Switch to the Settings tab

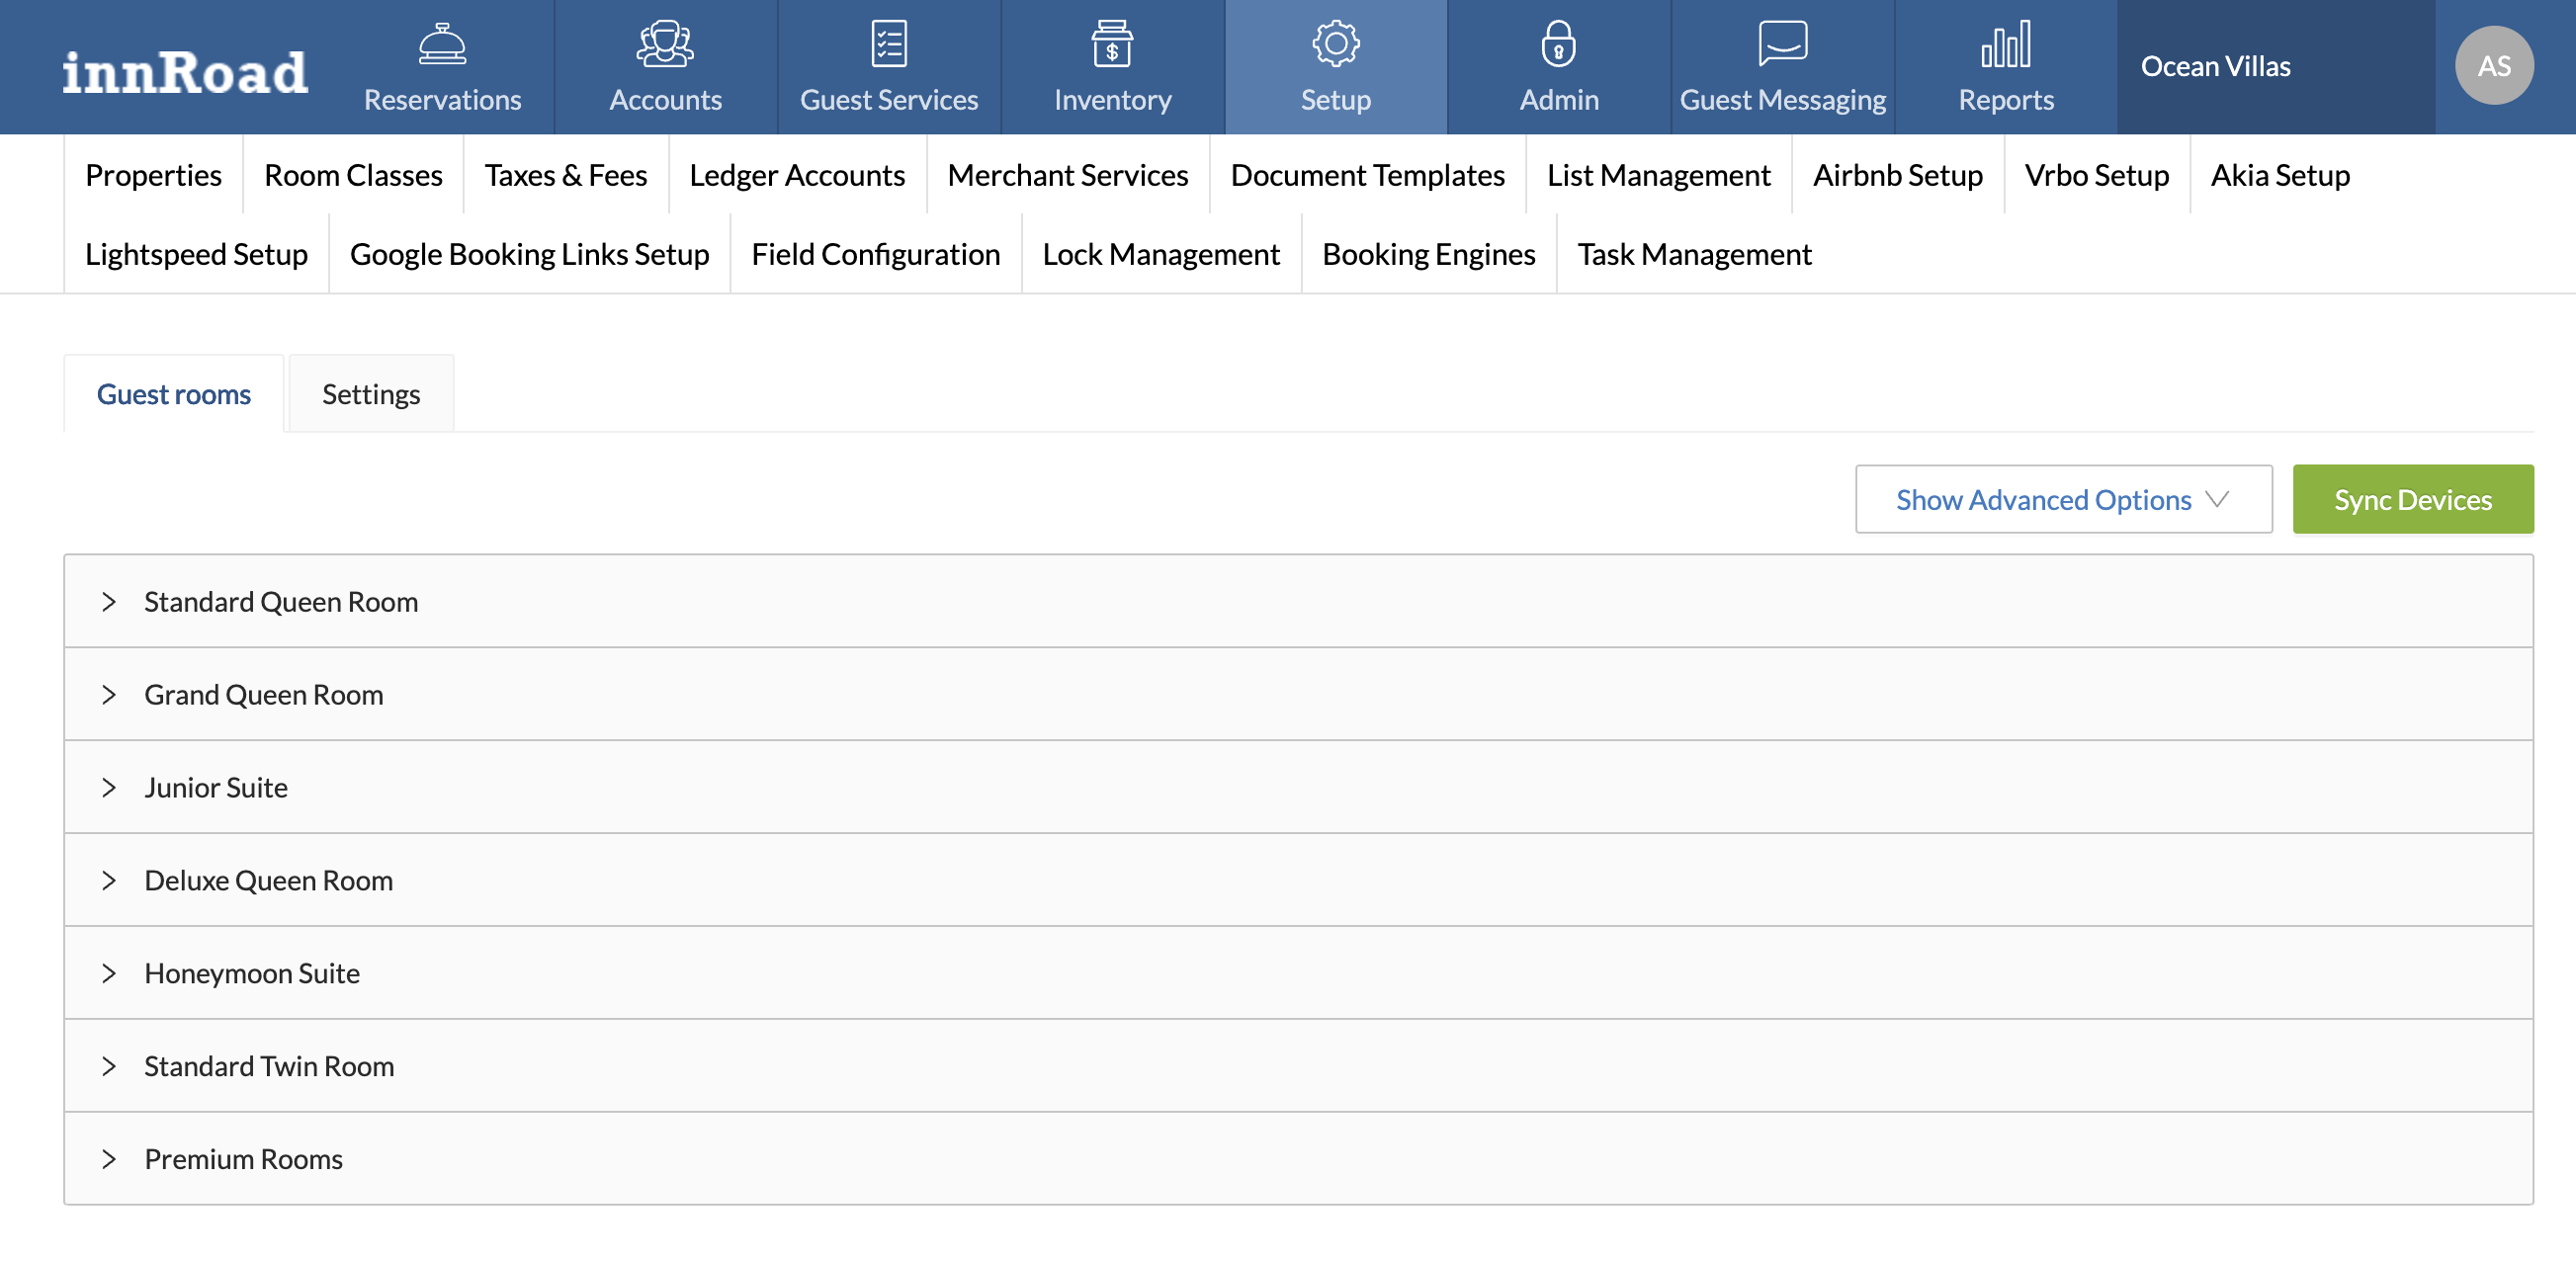pyautogui.click(x=371, y=394)
